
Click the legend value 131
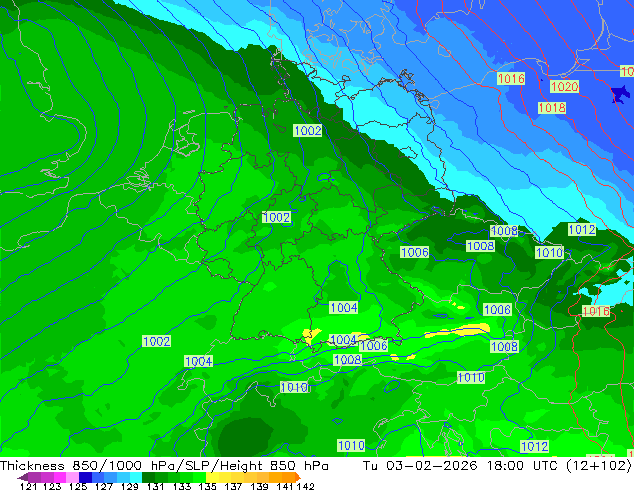pos(155,486)
